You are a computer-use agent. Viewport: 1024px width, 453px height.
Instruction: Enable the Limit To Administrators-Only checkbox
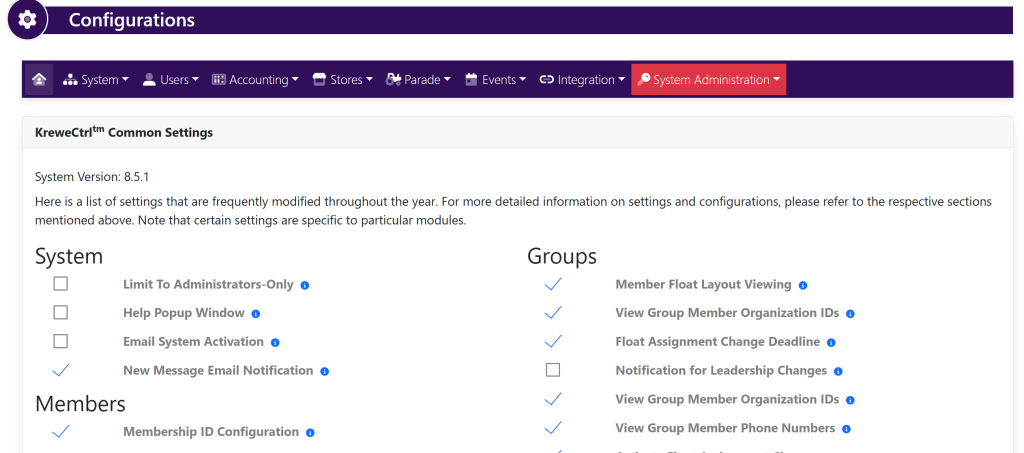pos(61,284)
